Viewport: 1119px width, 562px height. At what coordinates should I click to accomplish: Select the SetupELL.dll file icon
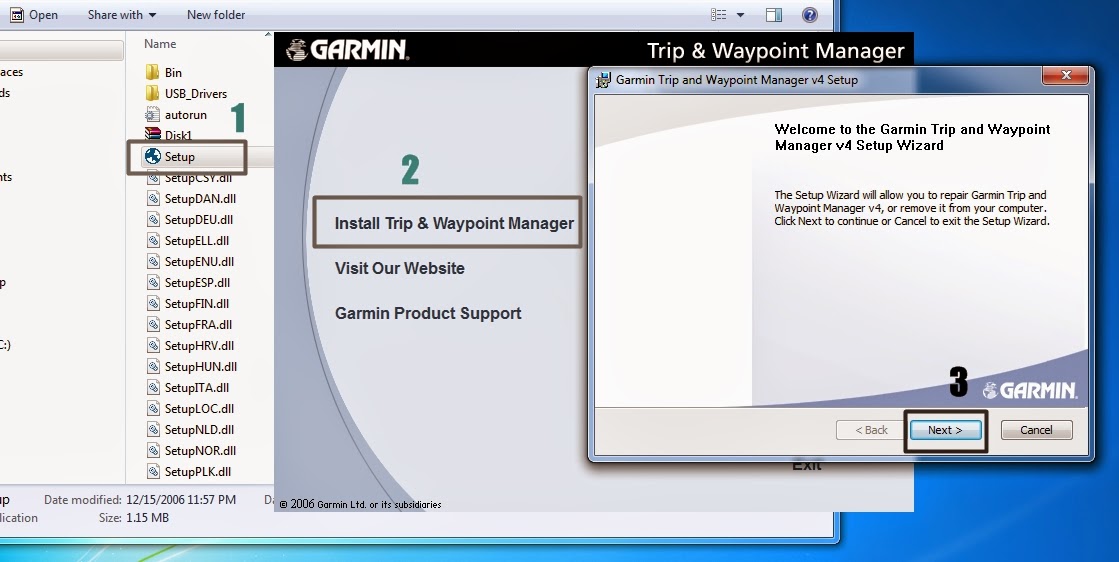pyautogui.click(x=153, y=240)
